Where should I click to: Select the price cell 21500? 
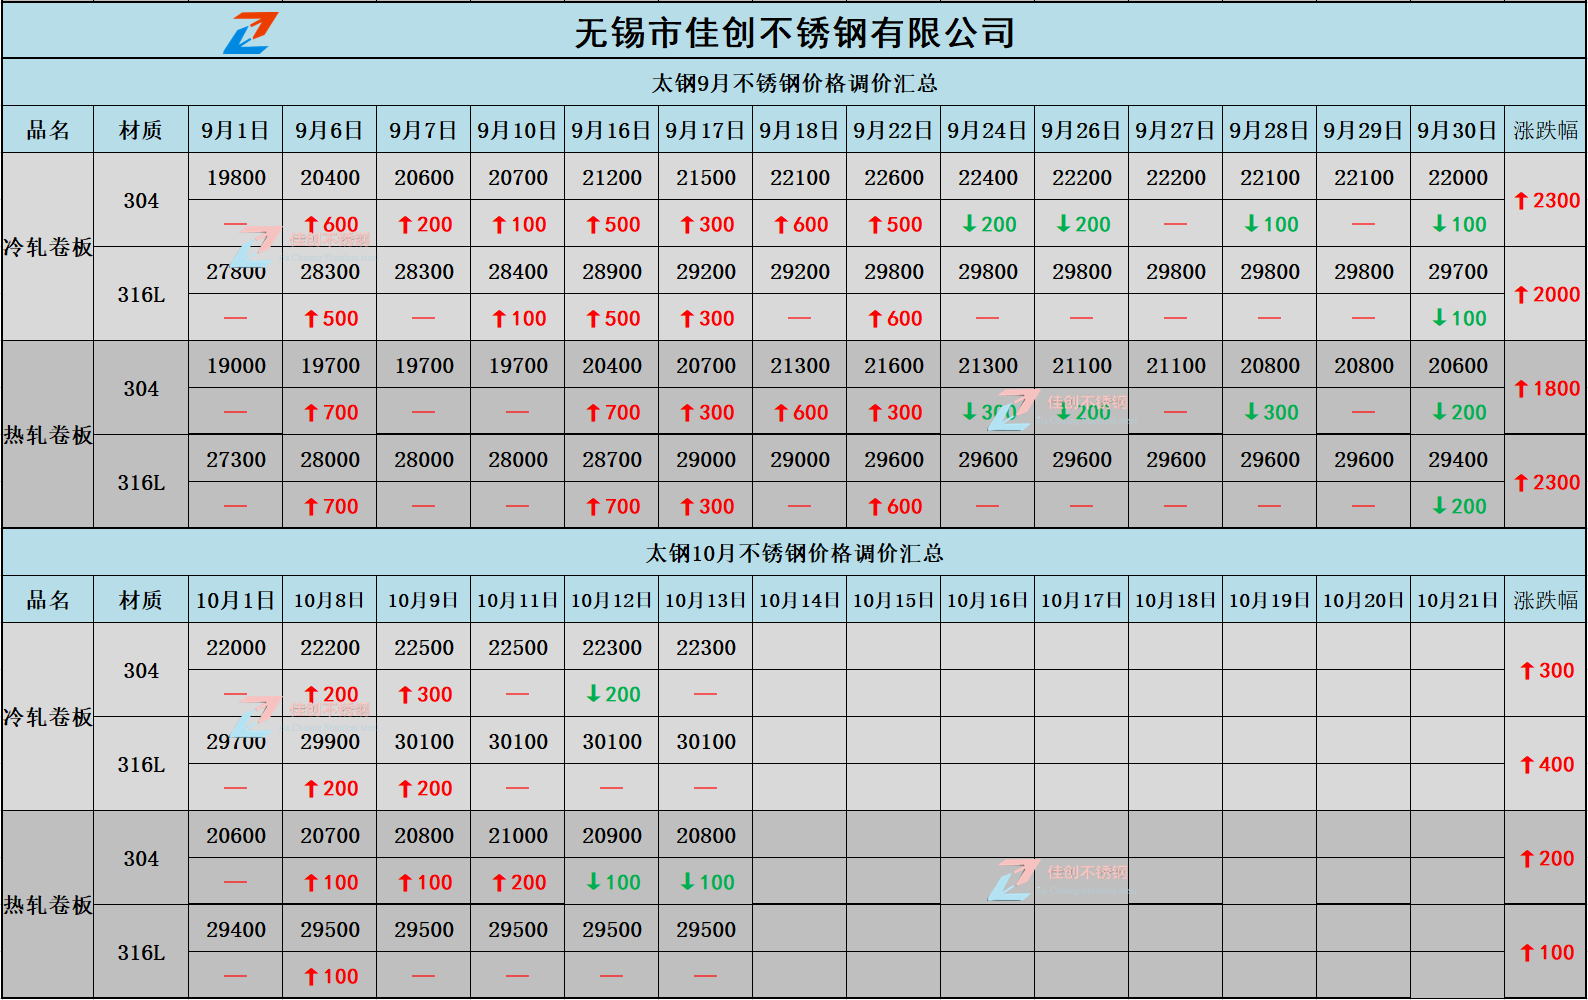[x=706, y=177]
